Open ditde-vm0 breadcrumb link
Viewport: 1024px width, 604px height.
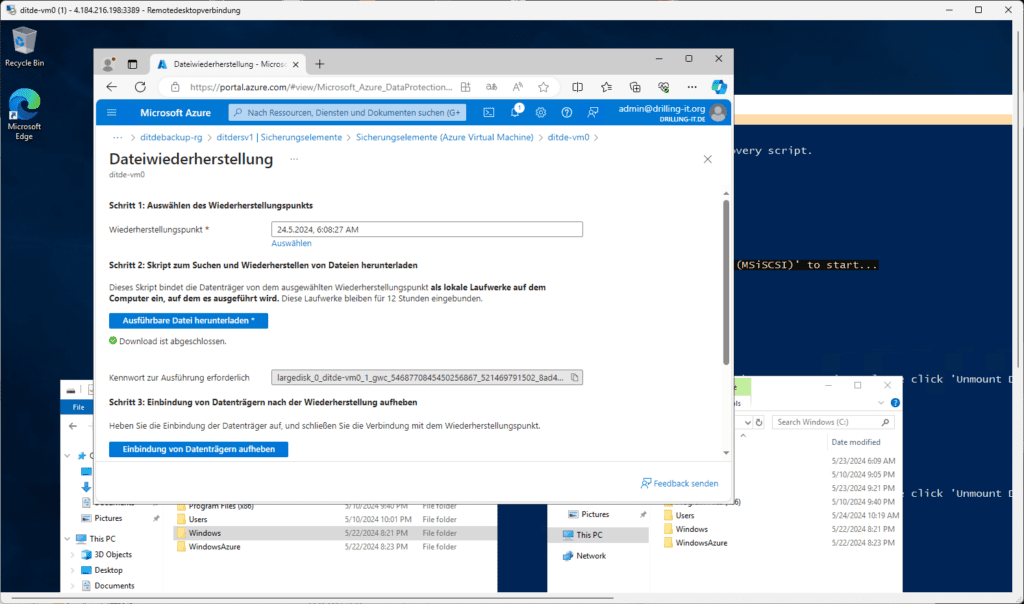568,137
